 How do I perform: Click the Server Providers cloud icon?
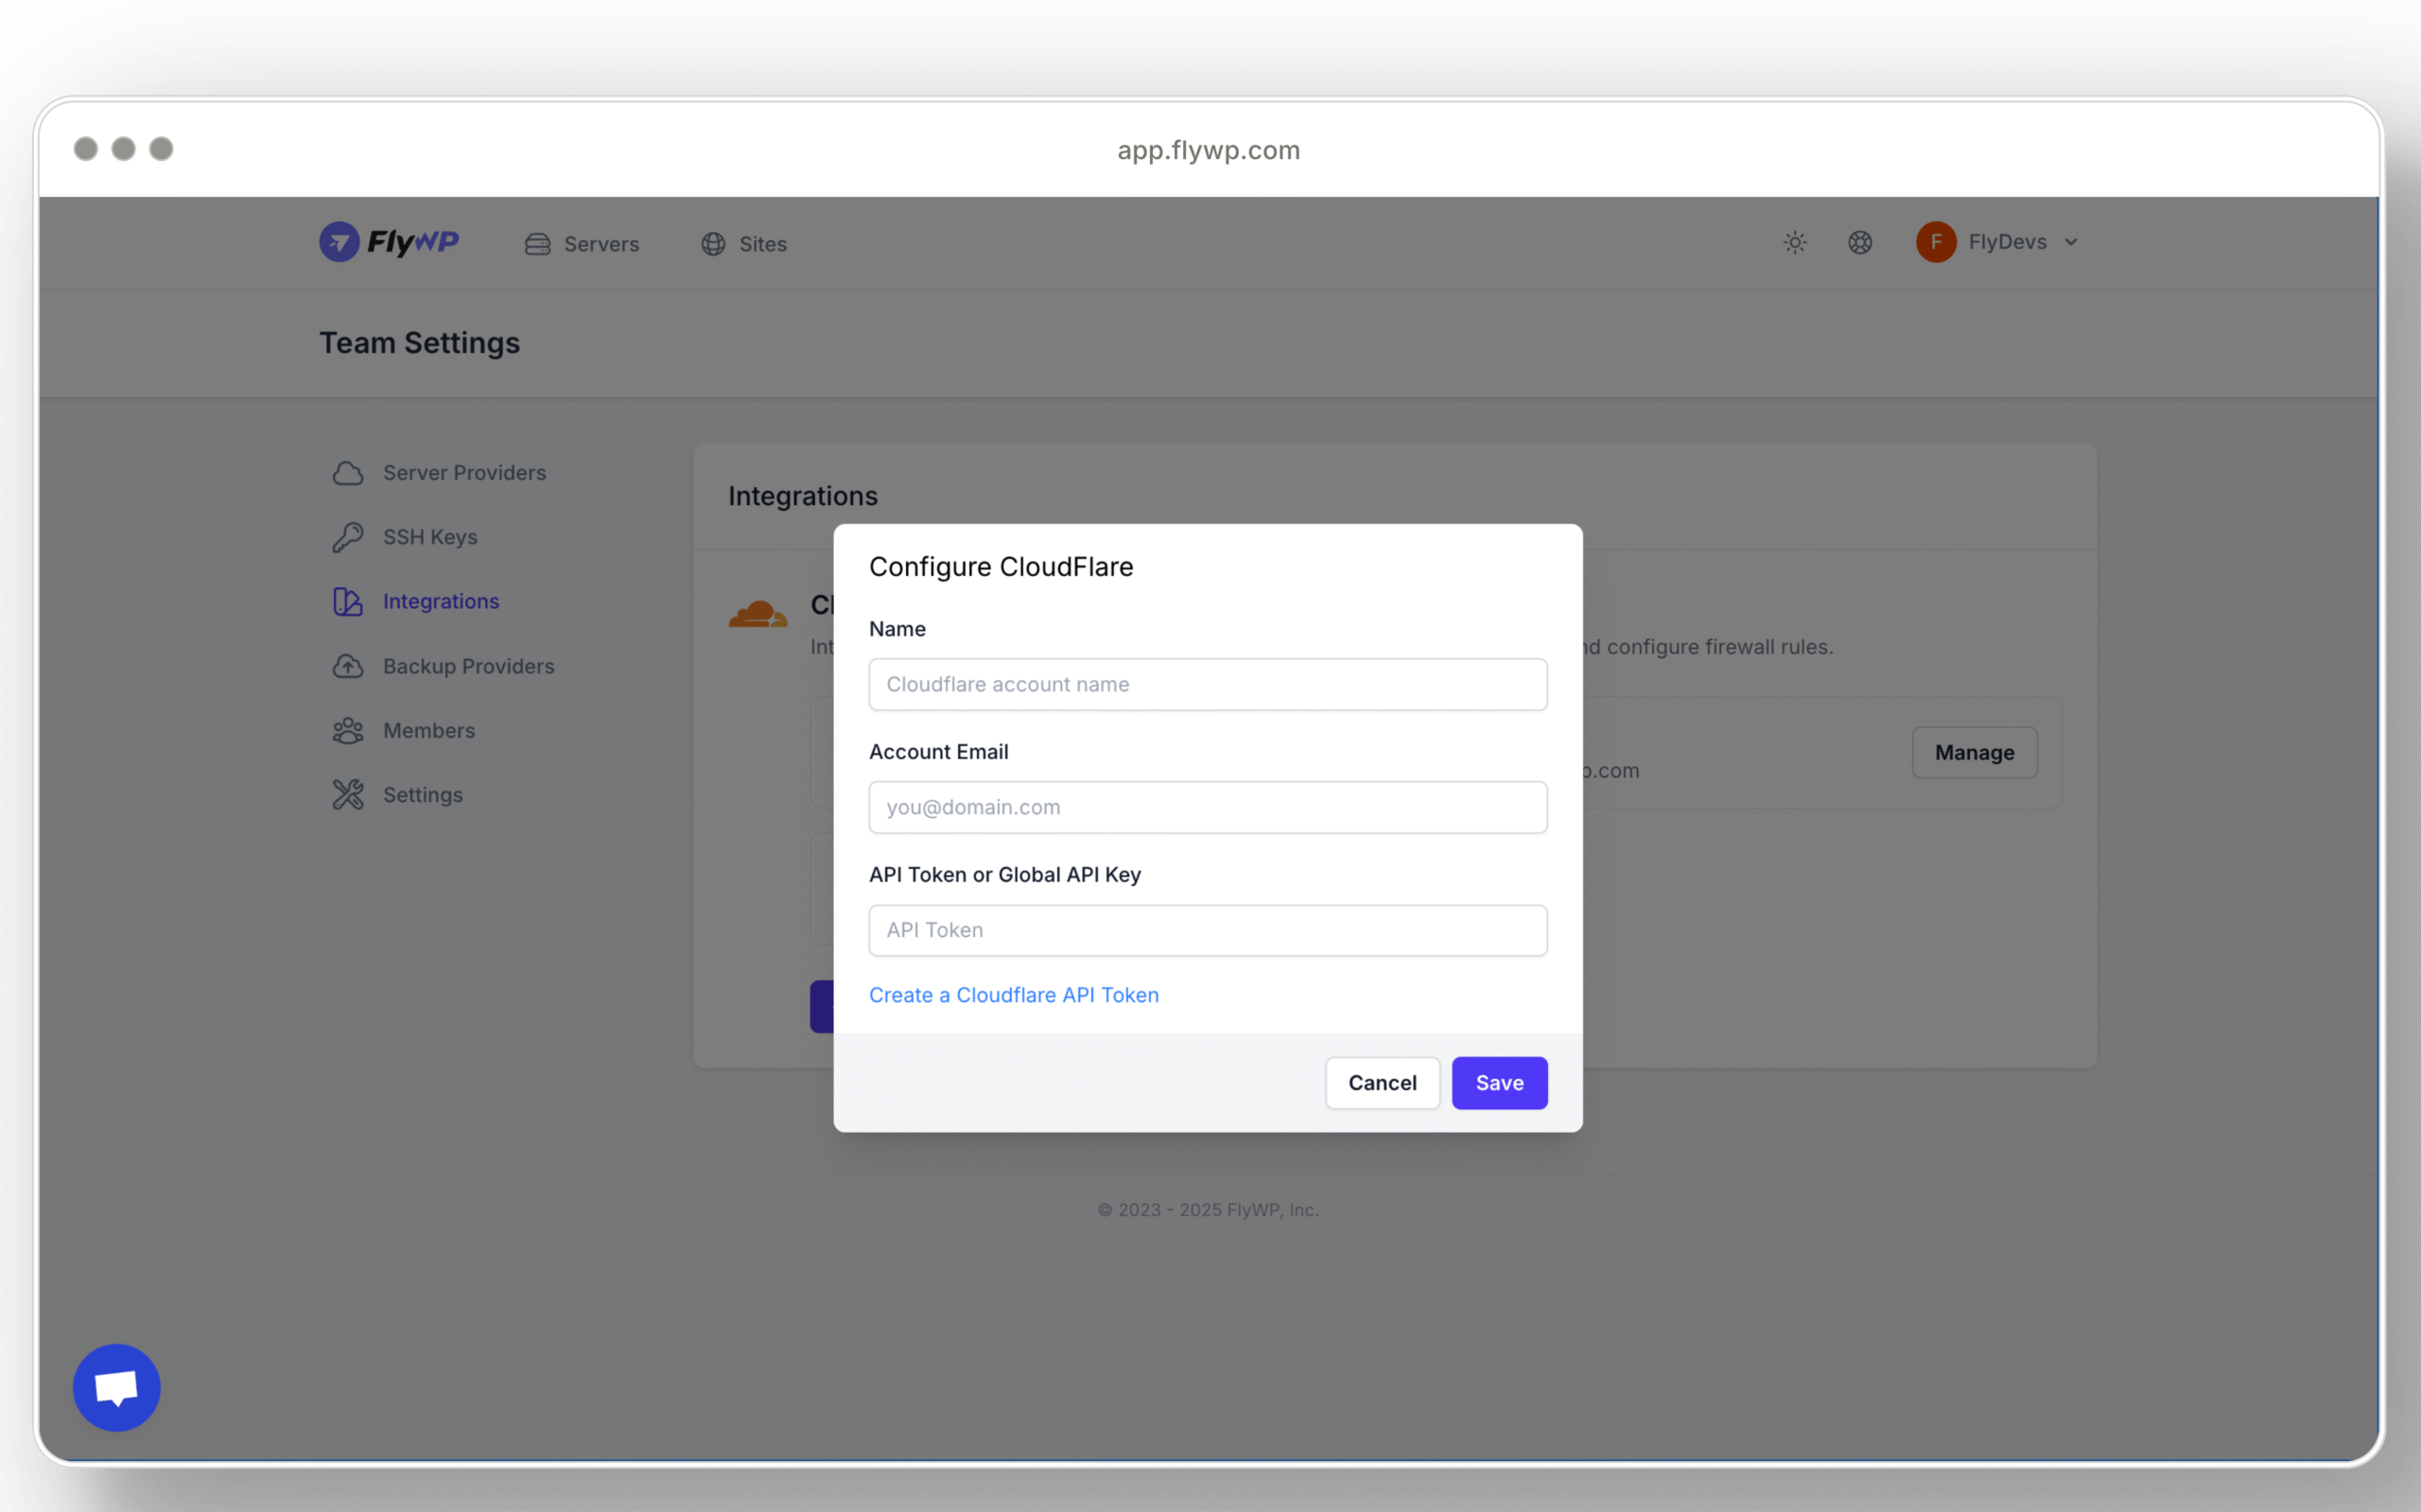tap(348, 473)
